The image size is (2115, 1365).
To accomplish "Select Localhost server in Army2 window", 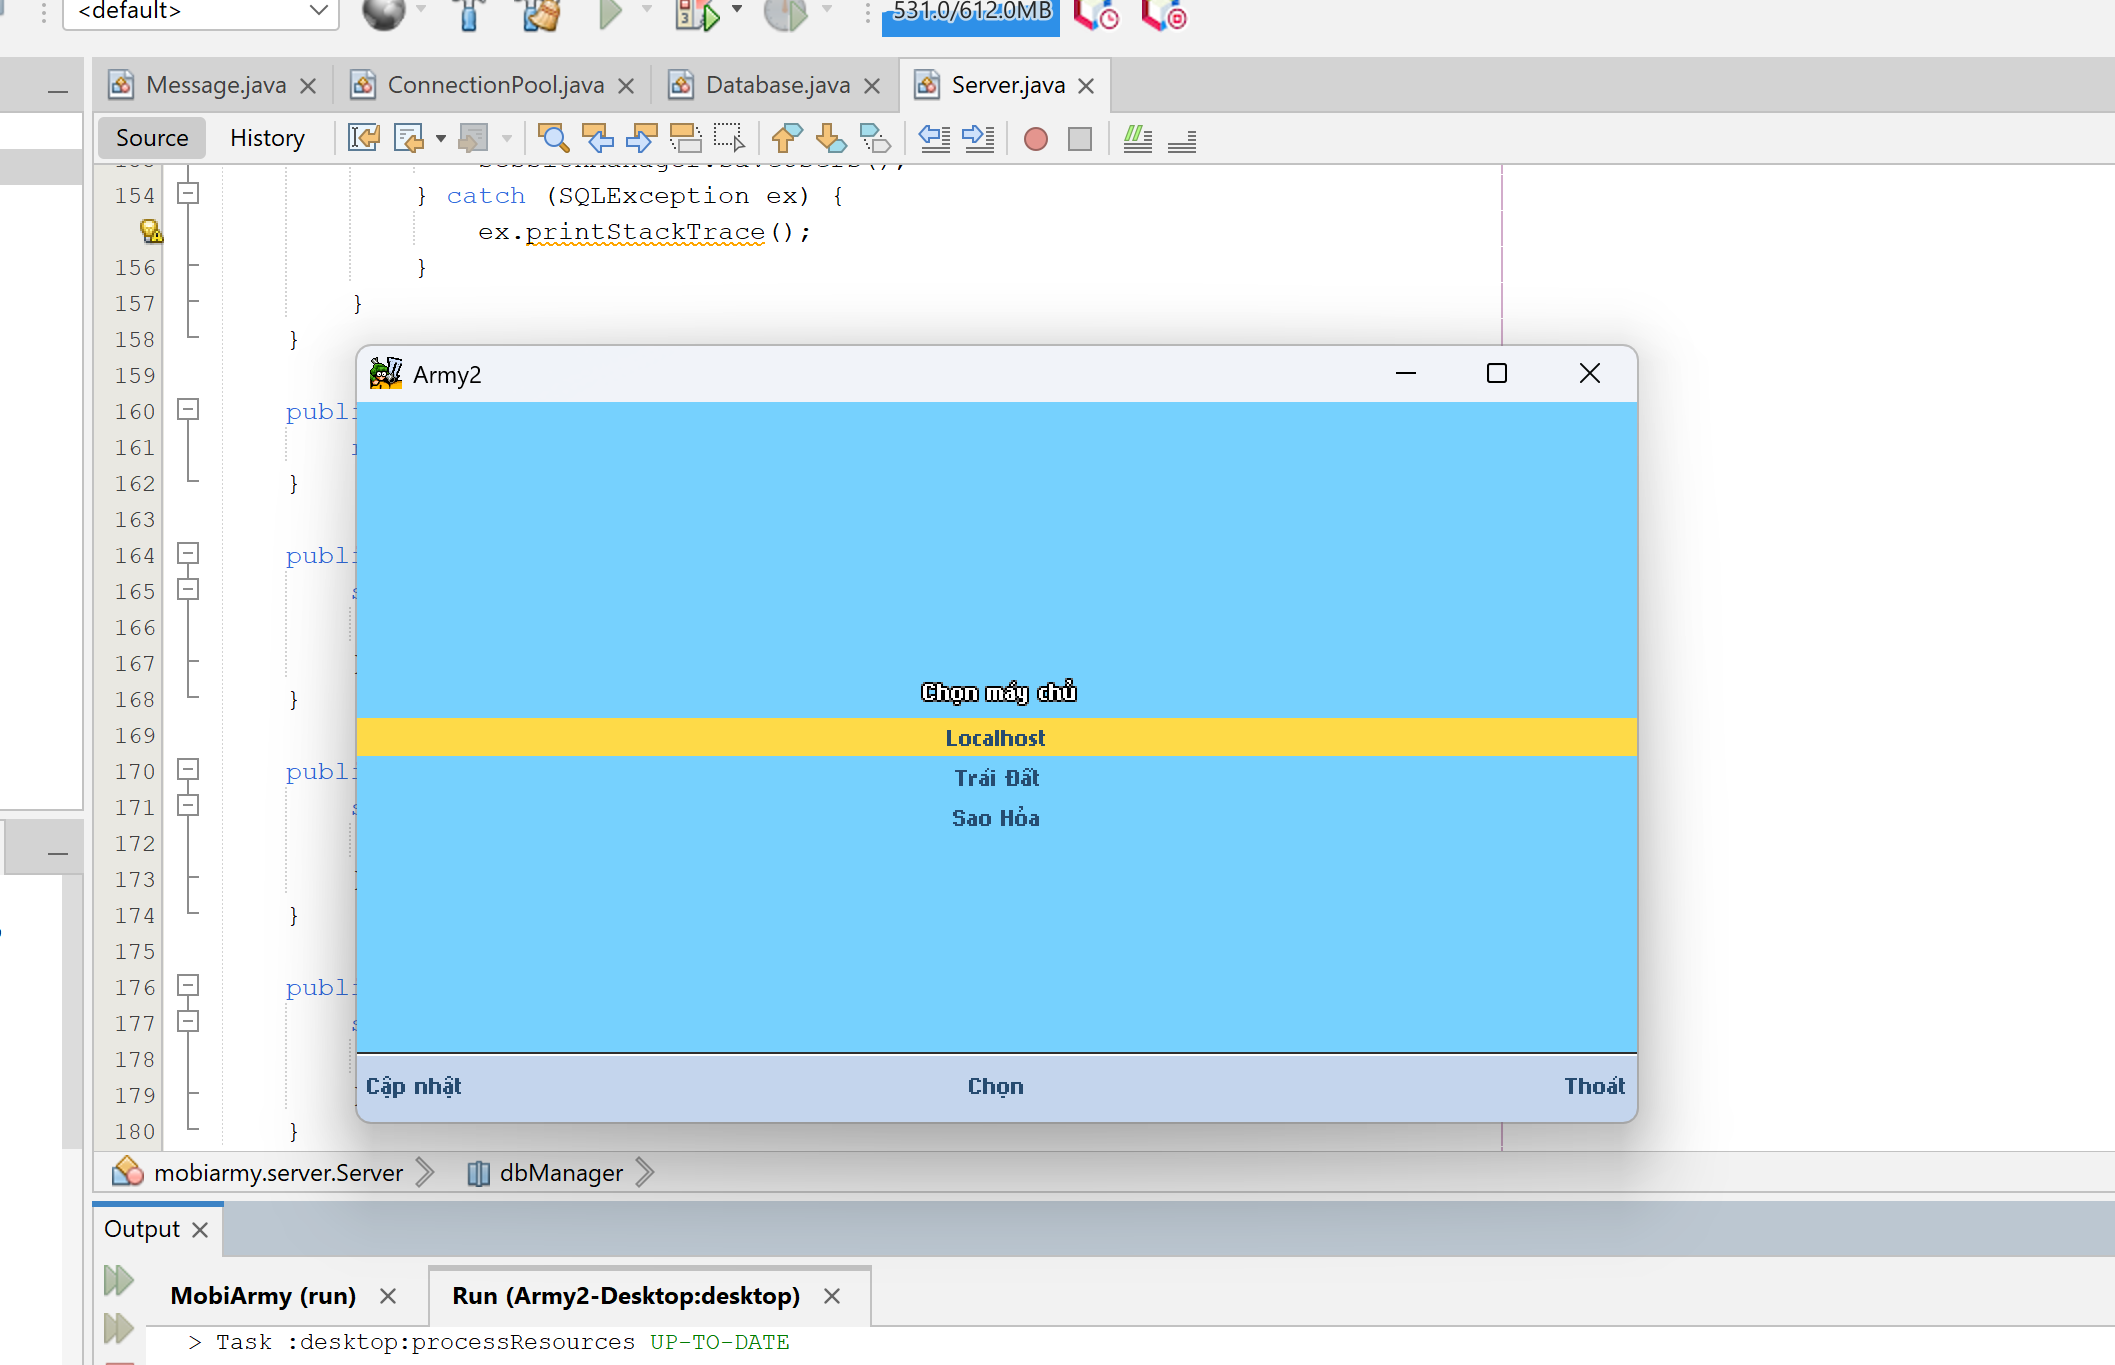I will tap(996, 737).
